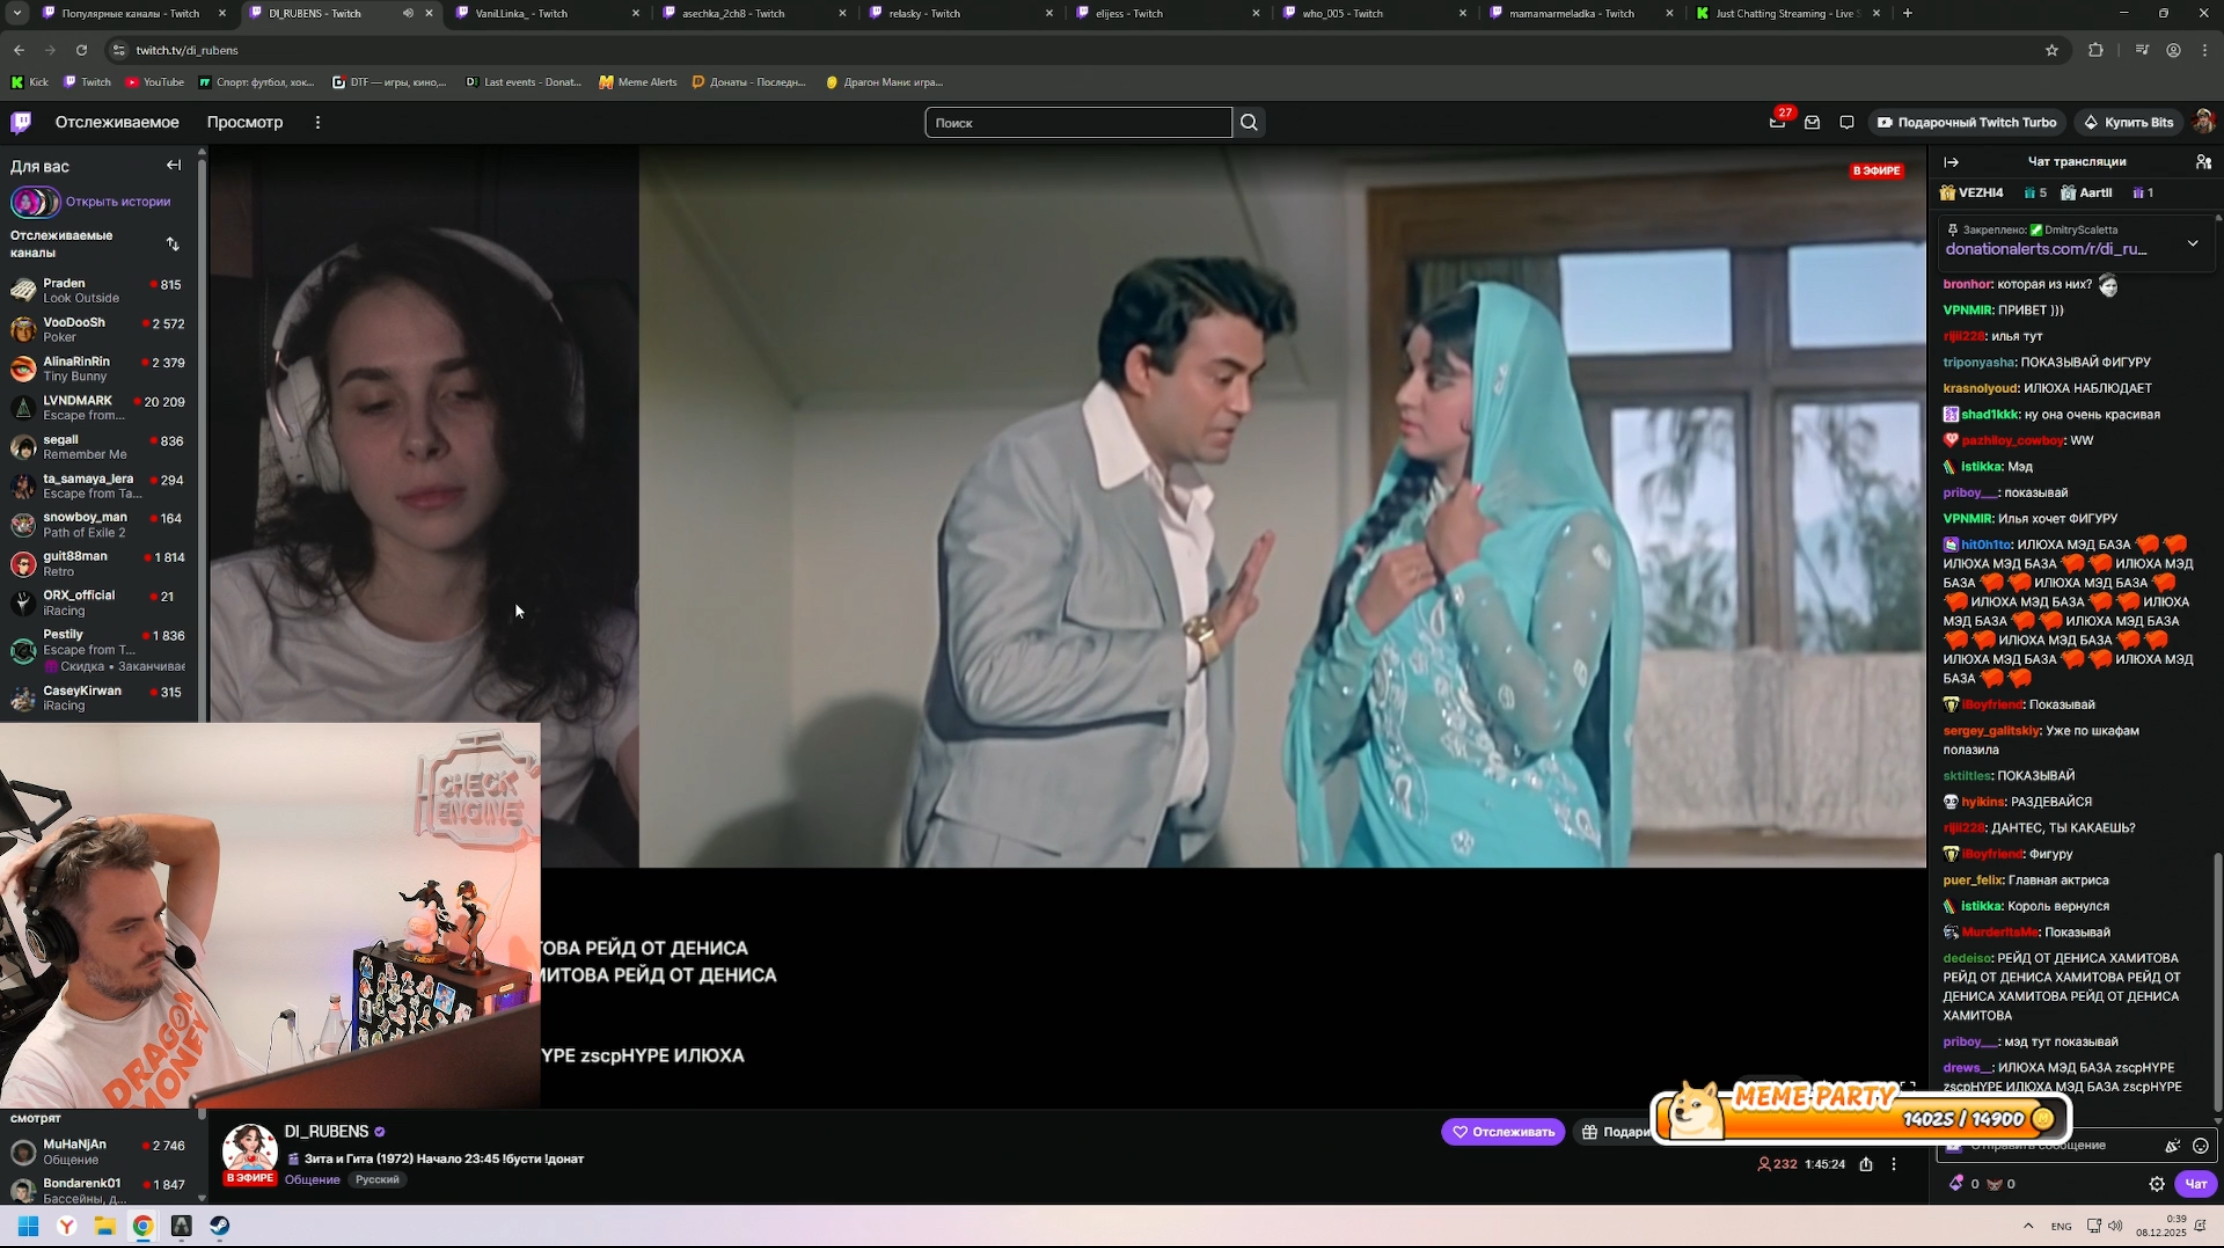Open chat settings gear icon

(2156, 1184)
